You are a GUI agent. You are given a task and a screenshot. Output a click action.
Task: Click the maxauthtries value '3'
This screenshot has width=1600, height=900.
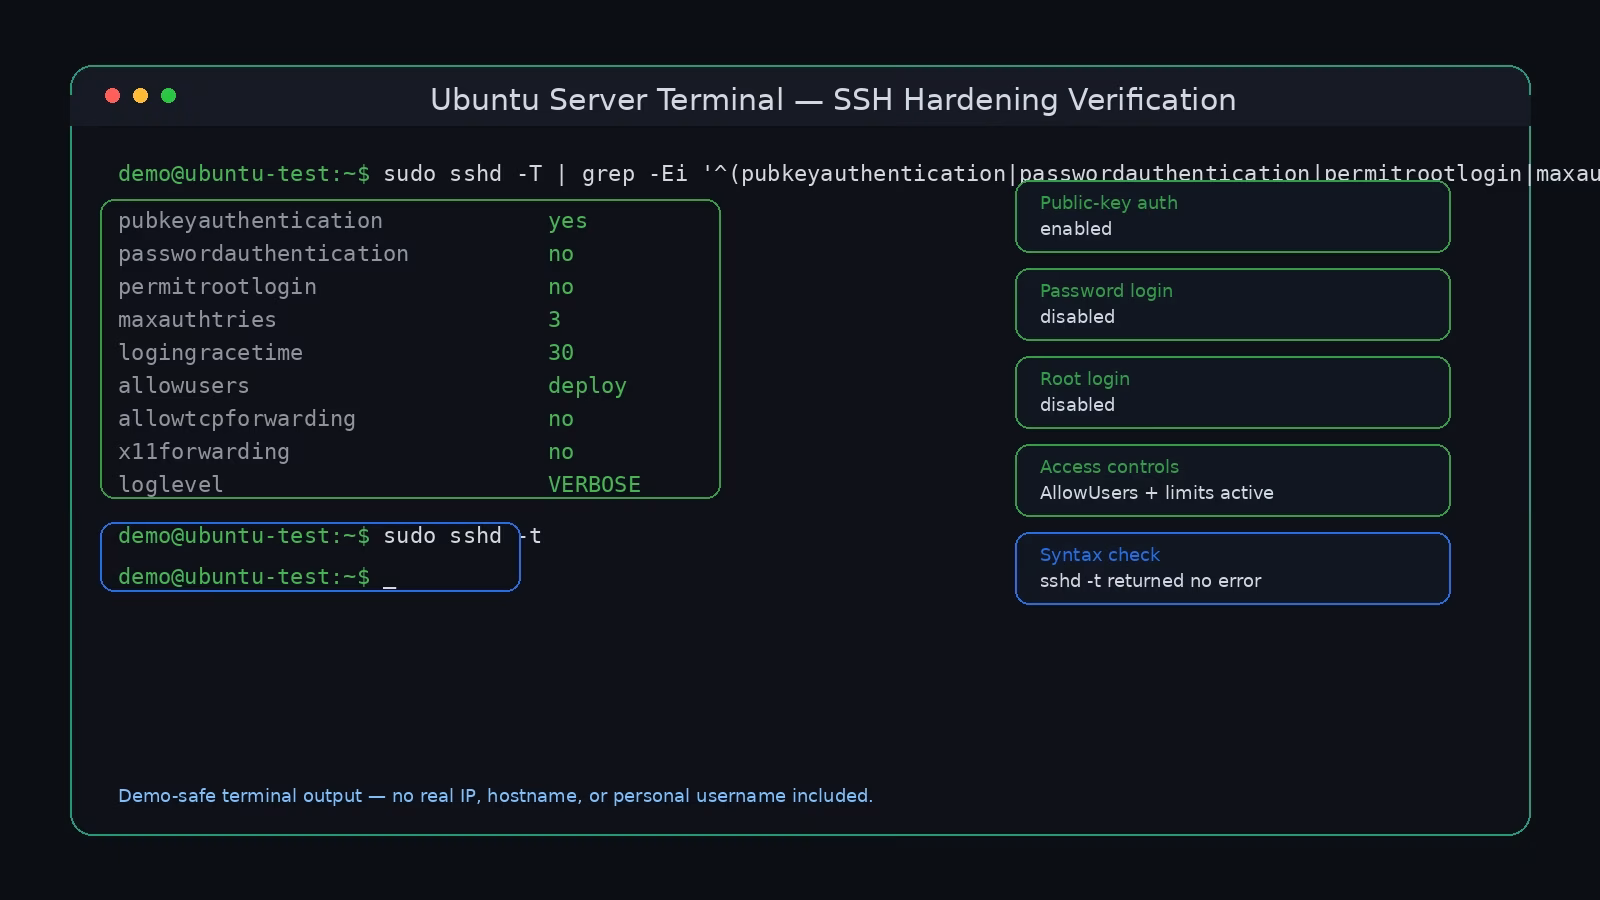pyautogui.click(x=554, y=320)
